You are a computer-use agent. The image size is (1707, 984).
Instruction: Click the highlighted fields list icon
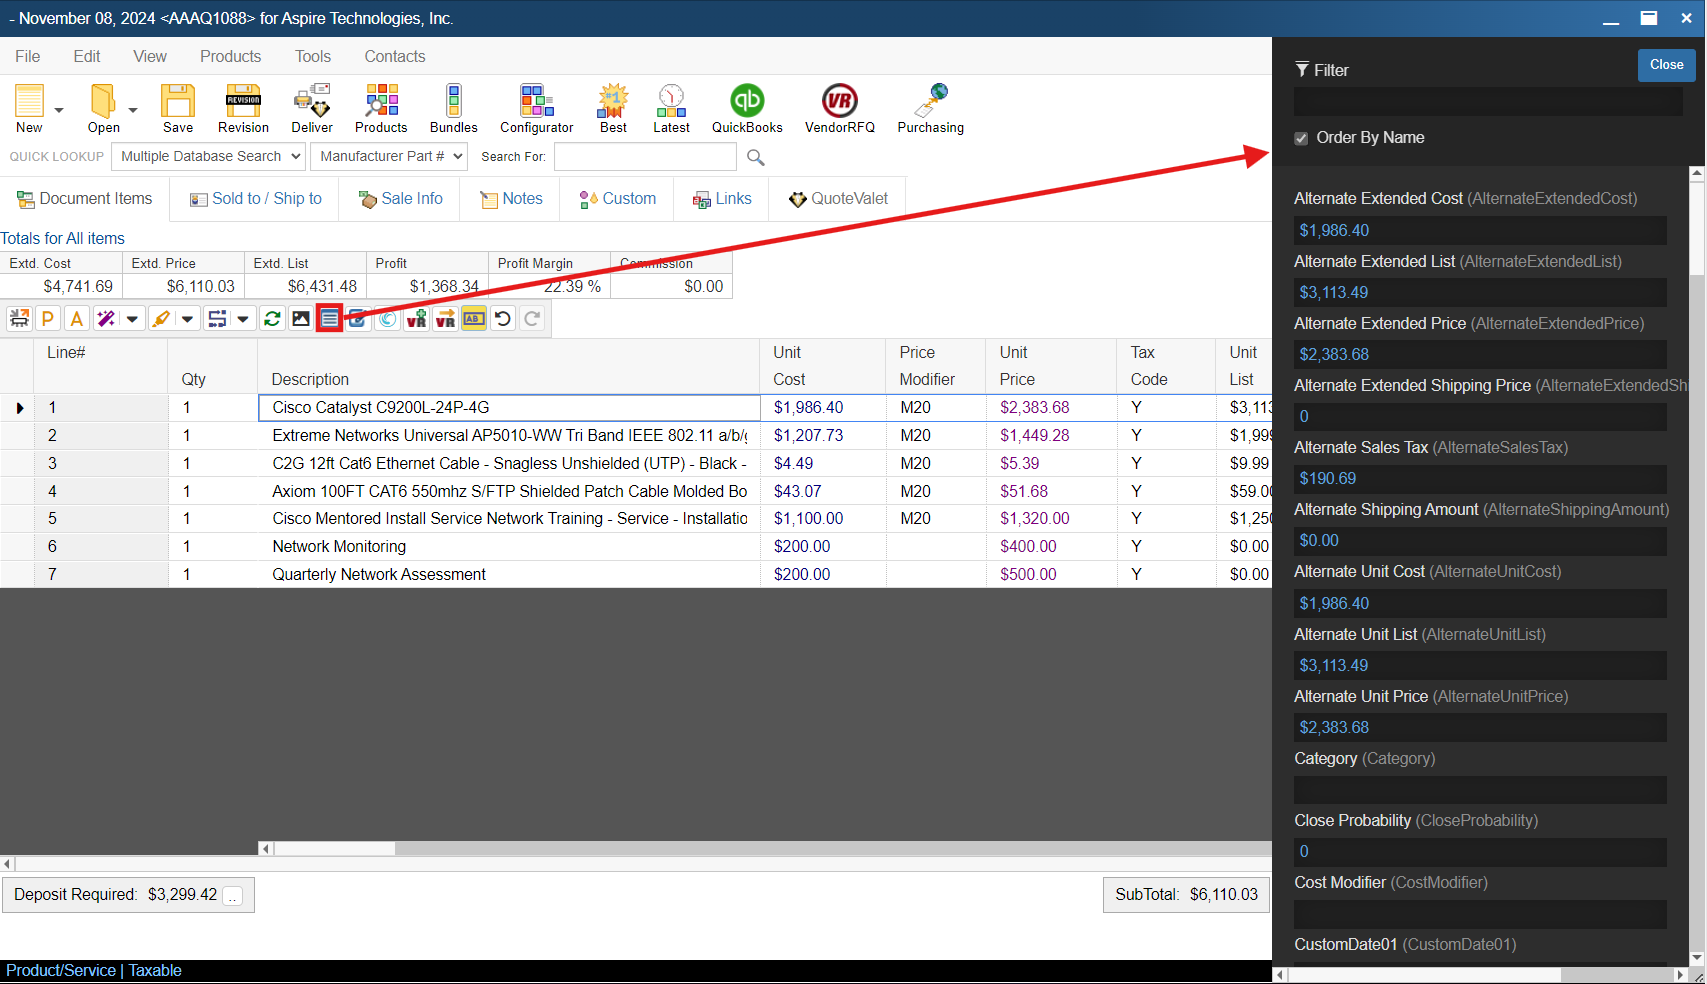[329, 319]
